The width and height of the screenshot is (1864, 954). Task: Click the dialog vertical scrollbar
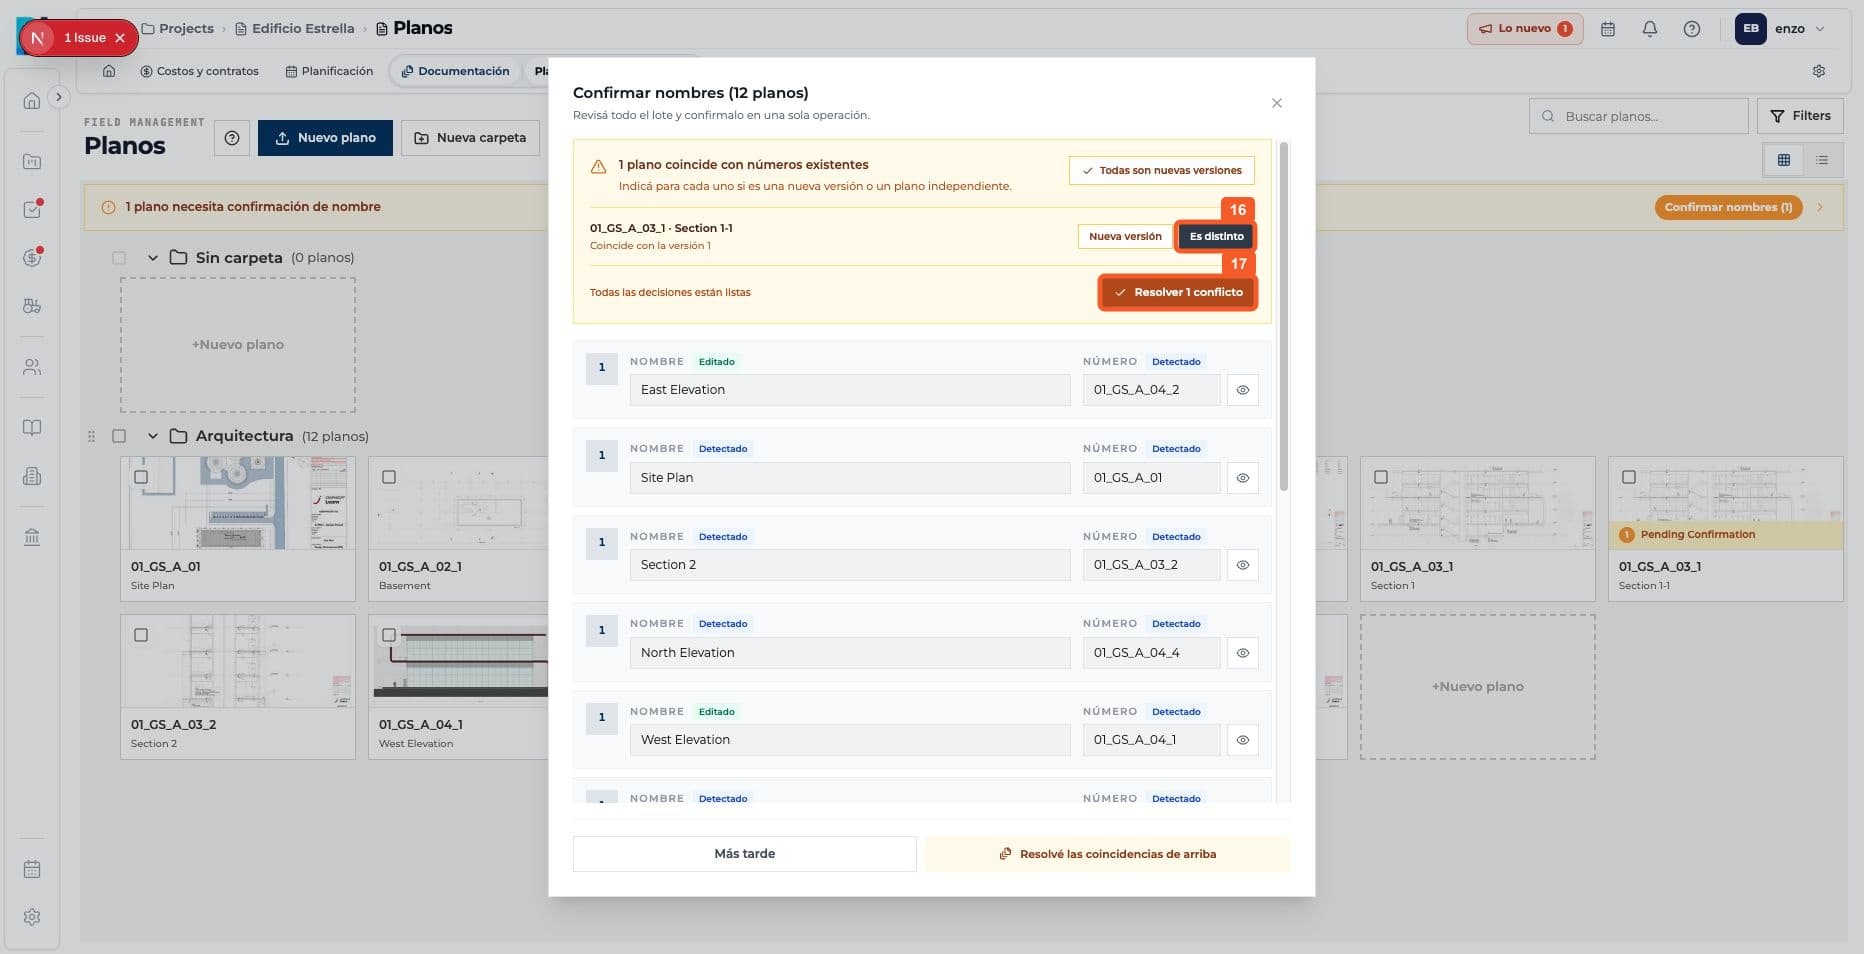(x=1284, y=316)
